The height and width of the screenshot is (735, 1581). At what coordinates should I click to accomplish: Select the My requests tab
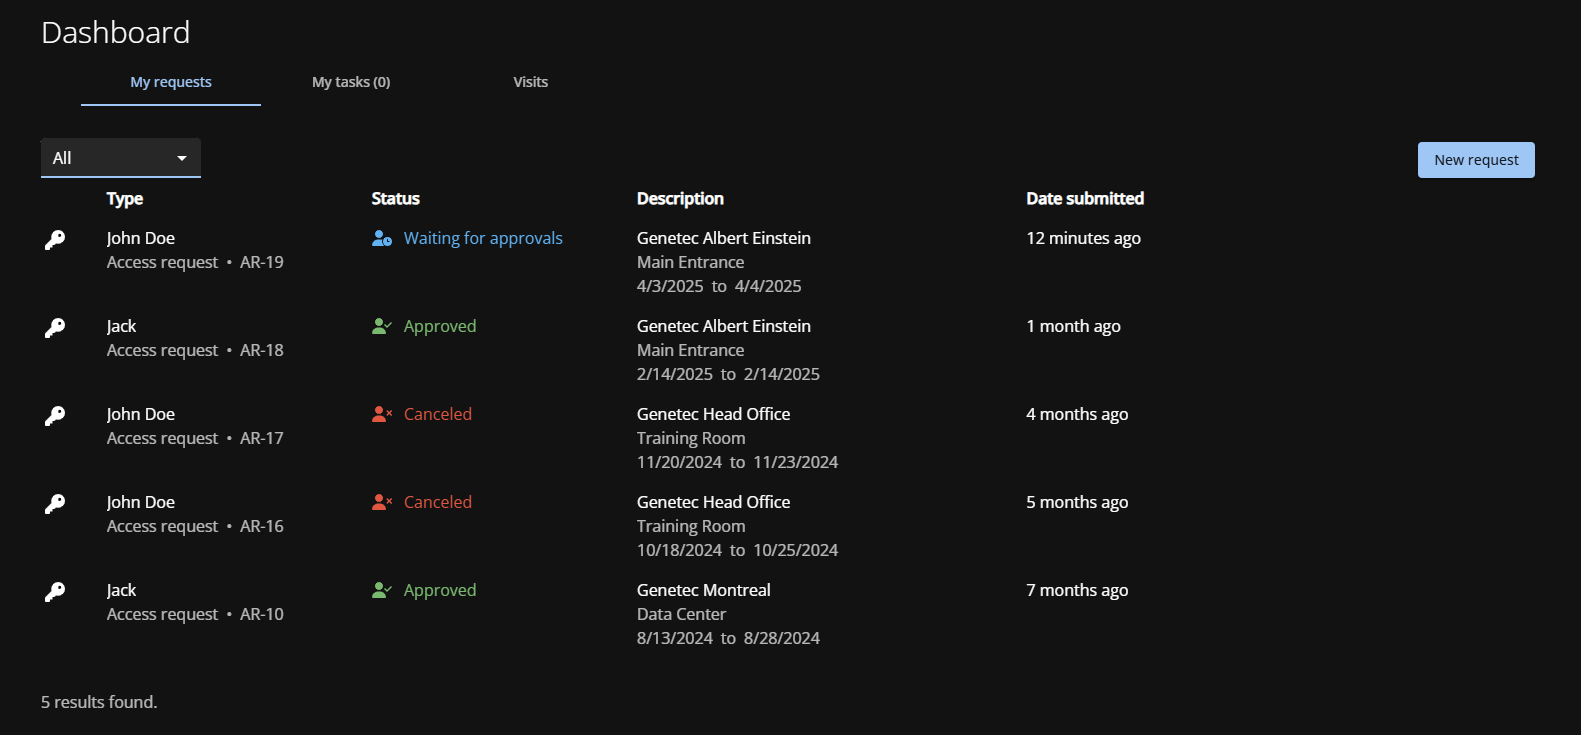(x=171, y=82)
